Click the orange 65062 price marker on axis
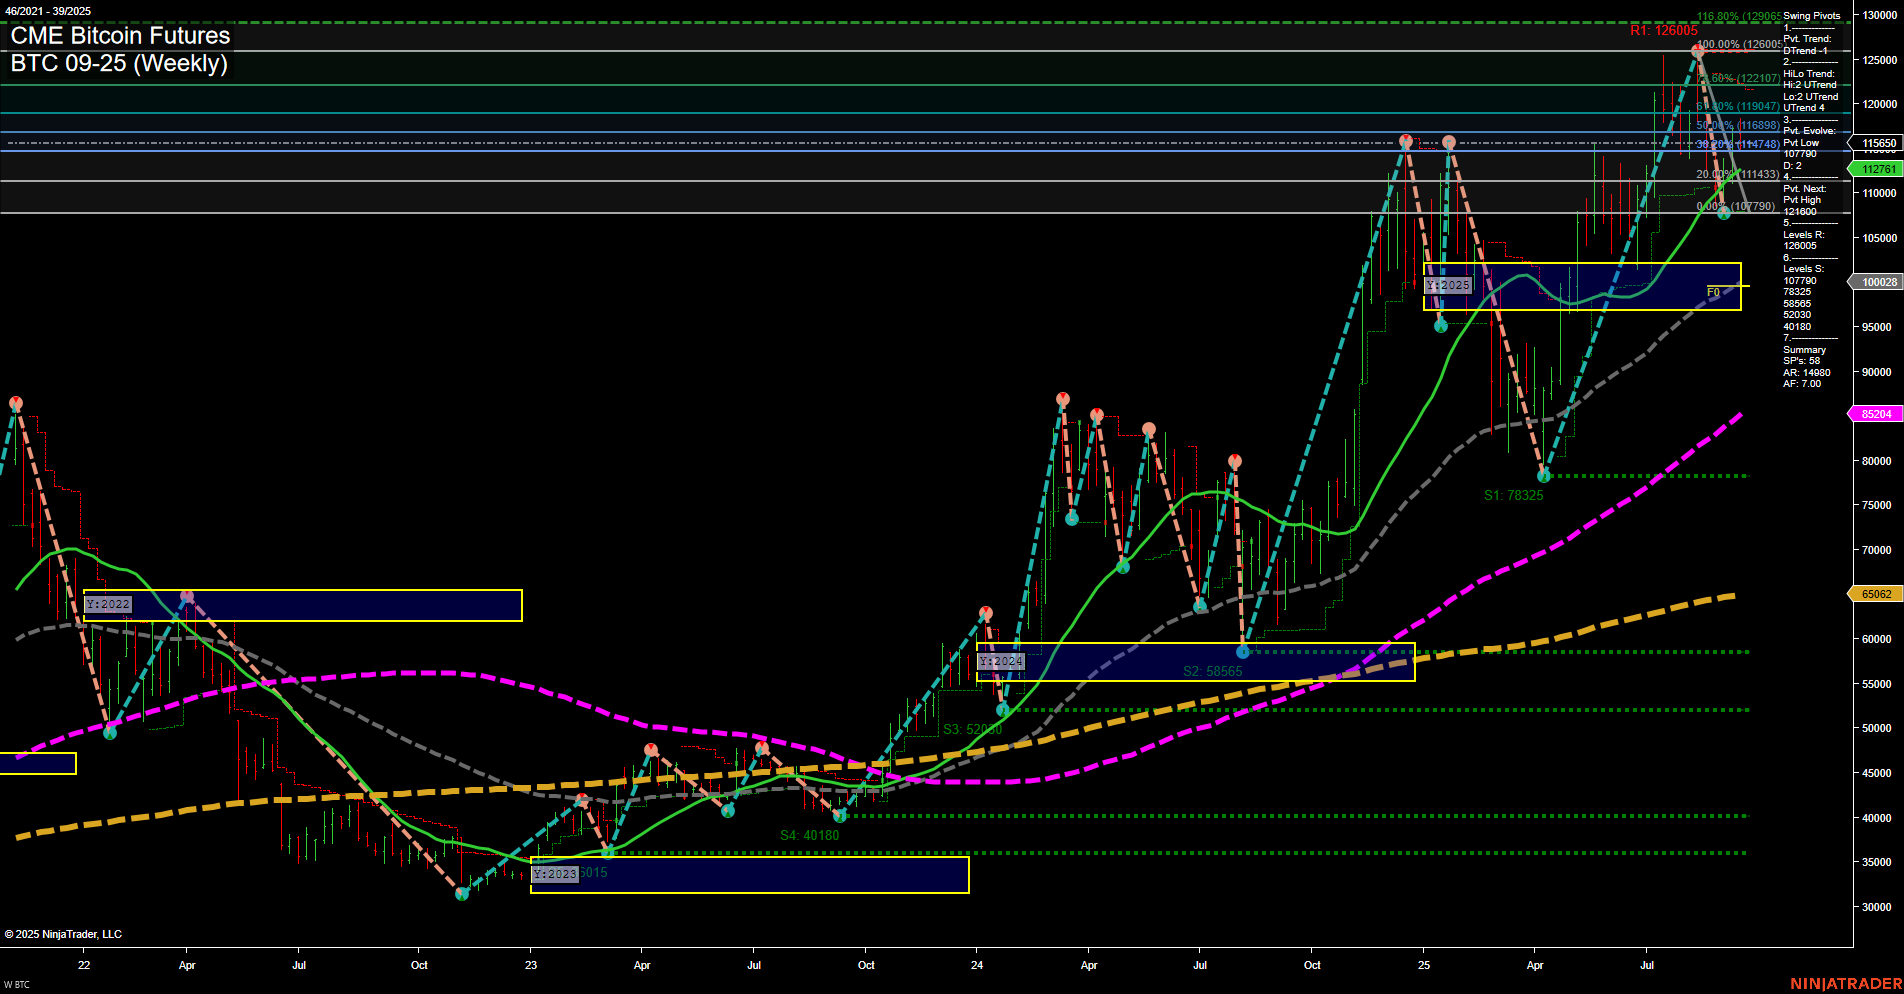This screenshot has height=994, width=1904. pos(1878,593)
